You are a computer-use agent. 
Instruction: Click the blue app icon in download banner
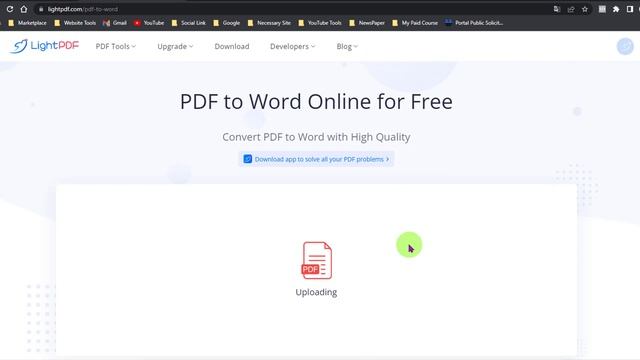(x=247, y=159)
